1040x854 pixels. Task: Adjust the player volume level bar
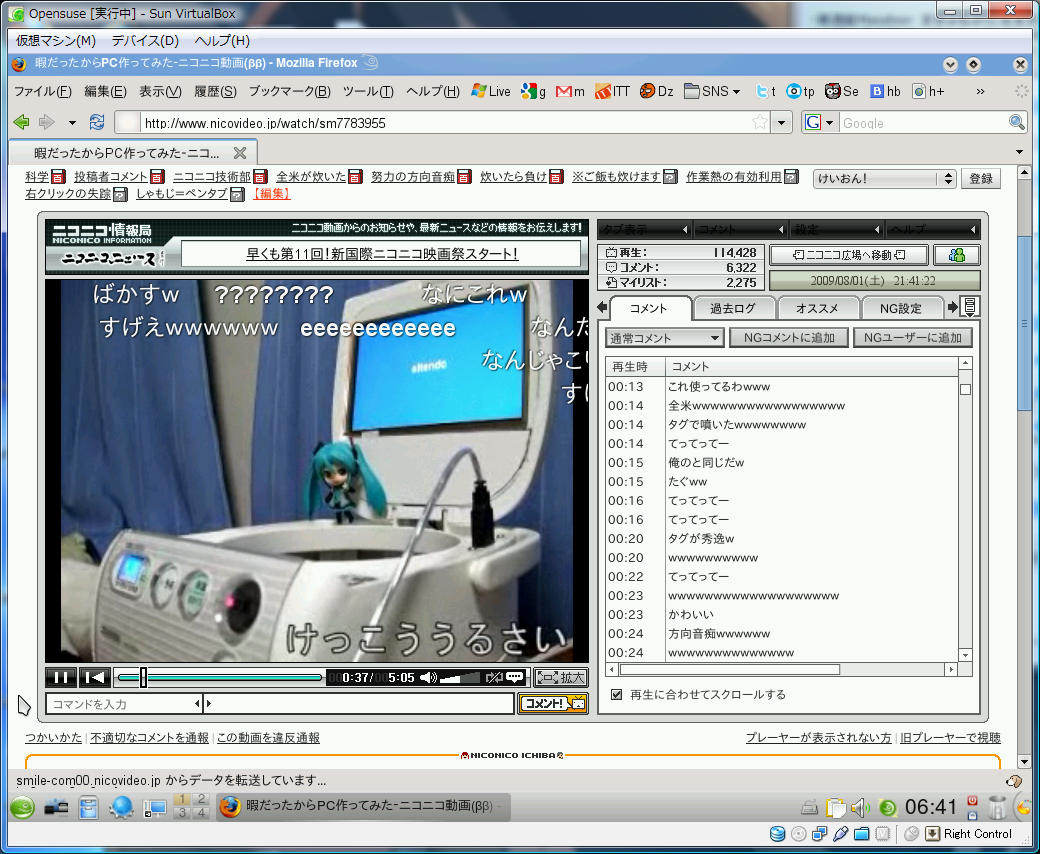[460, 678]
